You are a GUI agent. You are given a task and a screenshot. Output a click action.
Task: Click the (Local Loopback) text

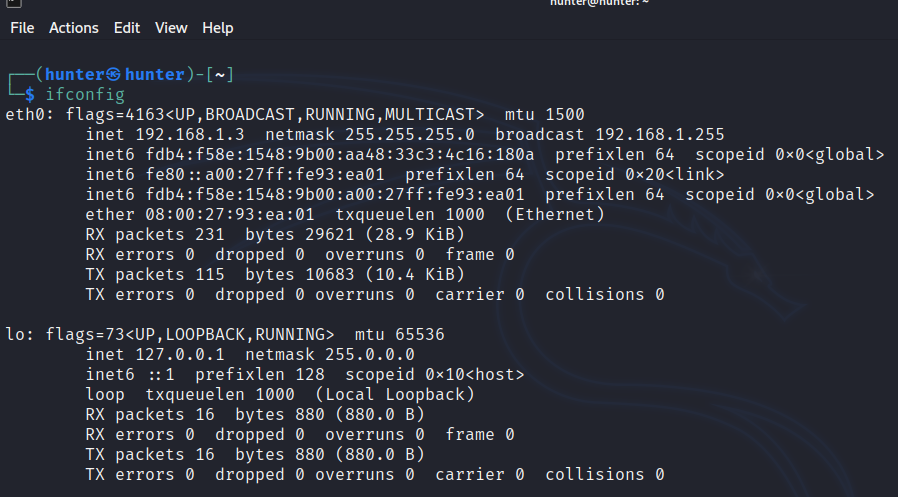(x=395, y=395)
